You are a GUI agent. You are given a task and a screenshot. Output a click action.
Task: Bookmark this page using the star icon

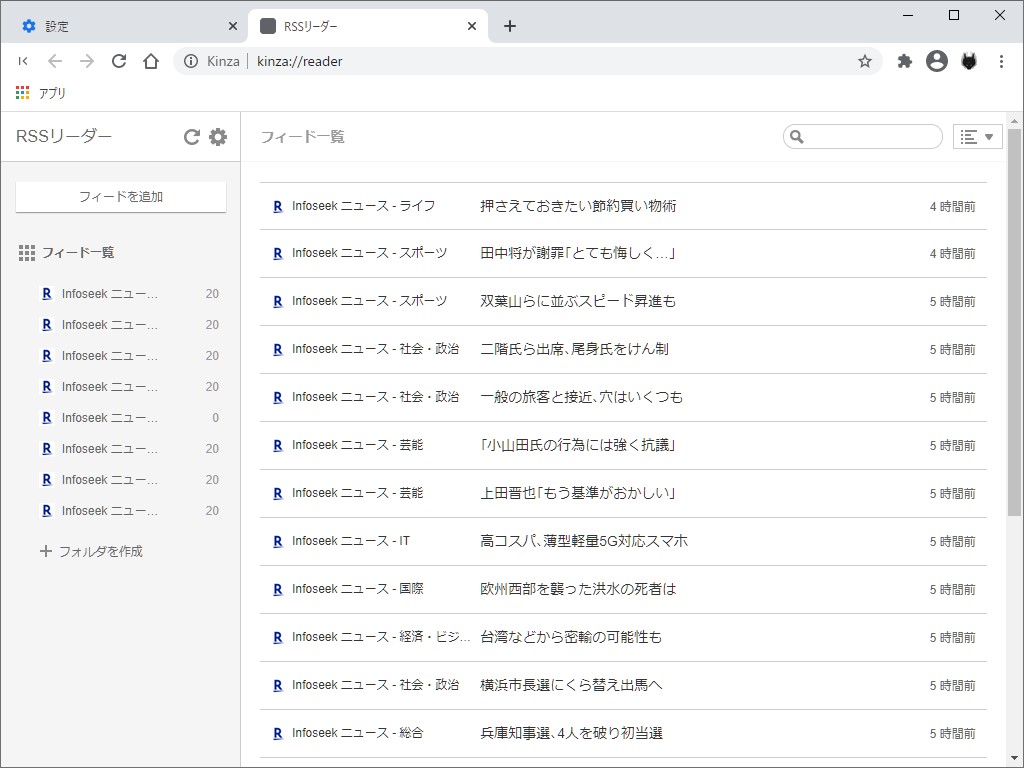point(864,61)
